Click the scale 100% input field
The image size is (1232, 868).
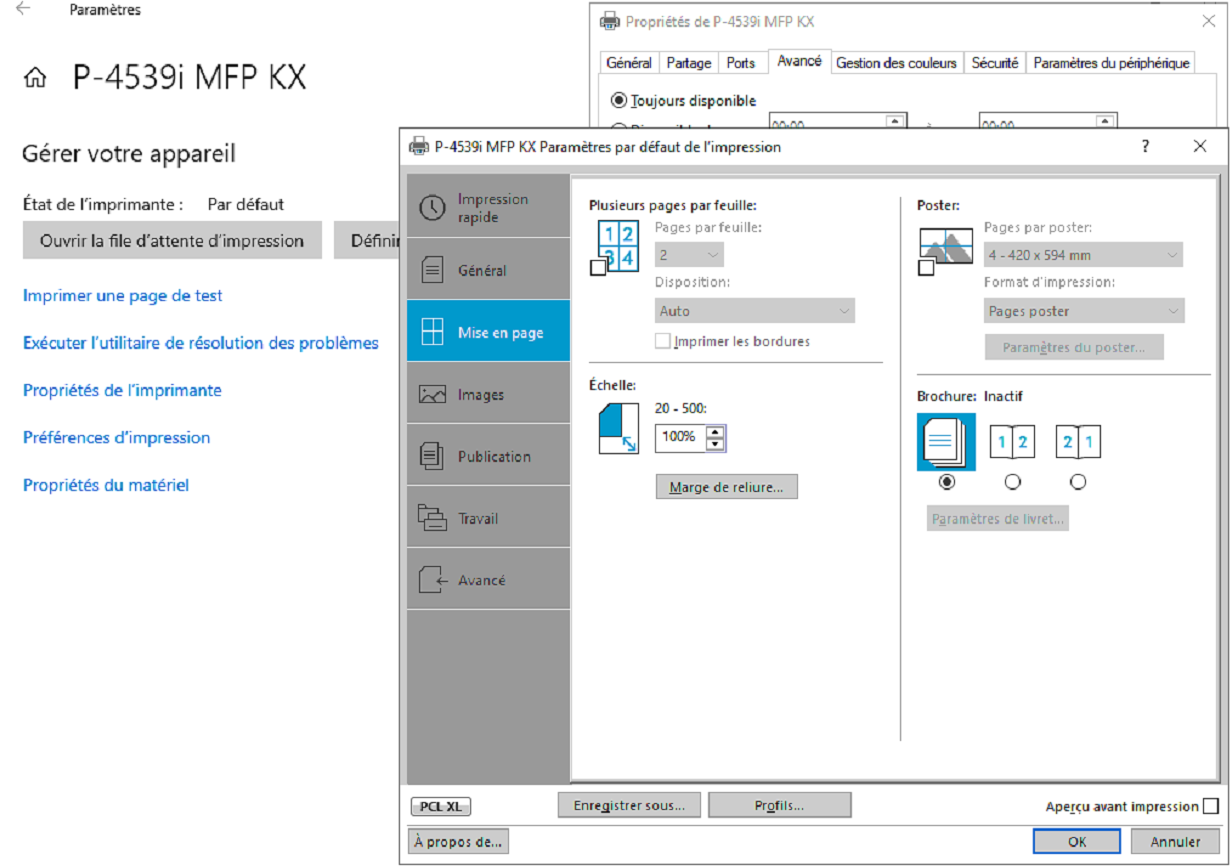(682, 438)
